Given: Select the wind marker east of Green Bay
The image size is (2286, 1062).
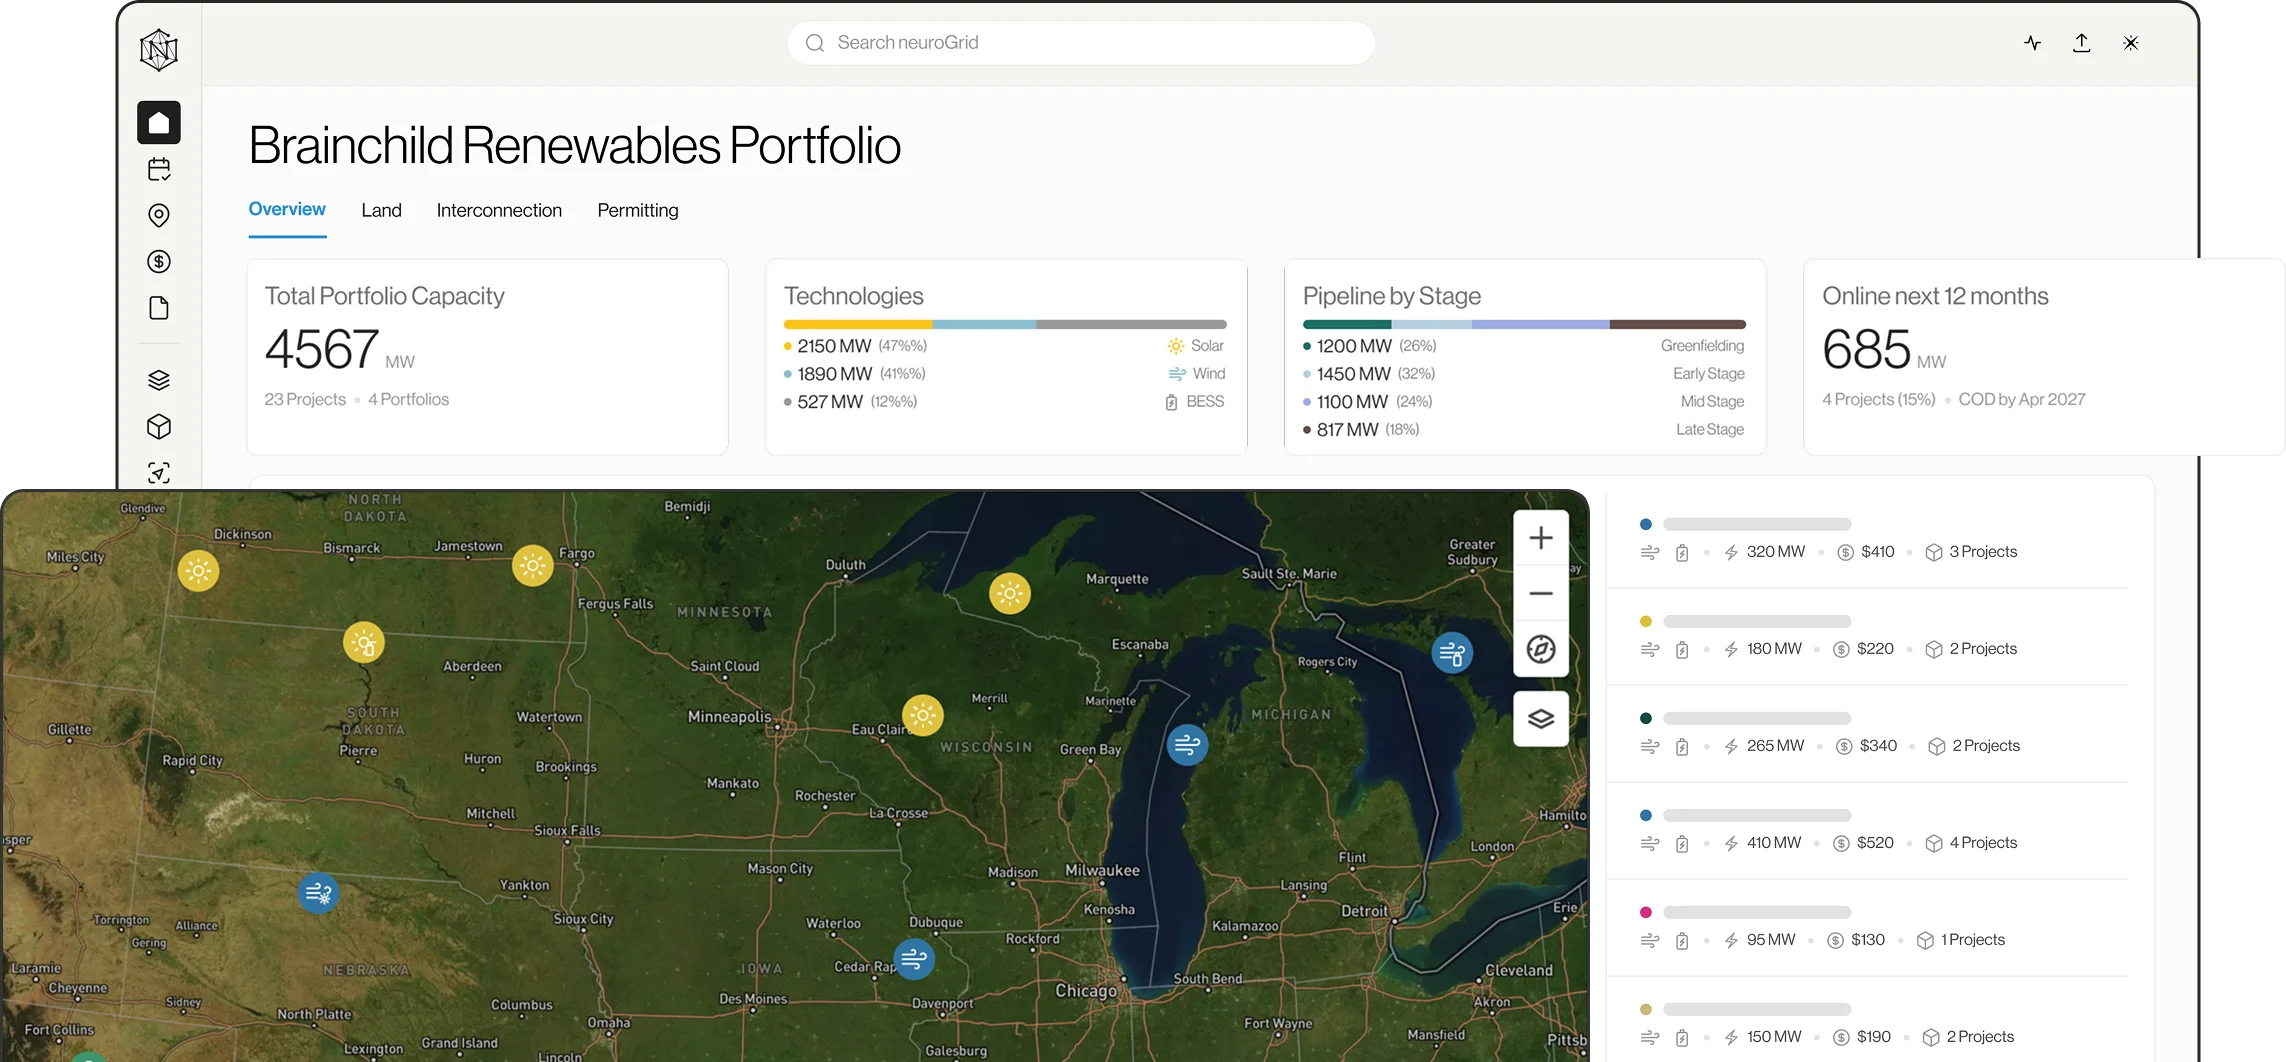Looking at the screenshot, I should click(1188, 745).
